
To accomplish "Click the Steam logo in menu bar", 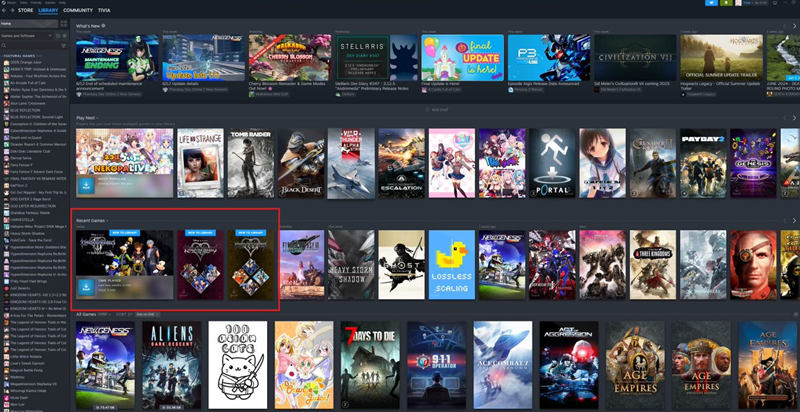I will click(3, 3).
